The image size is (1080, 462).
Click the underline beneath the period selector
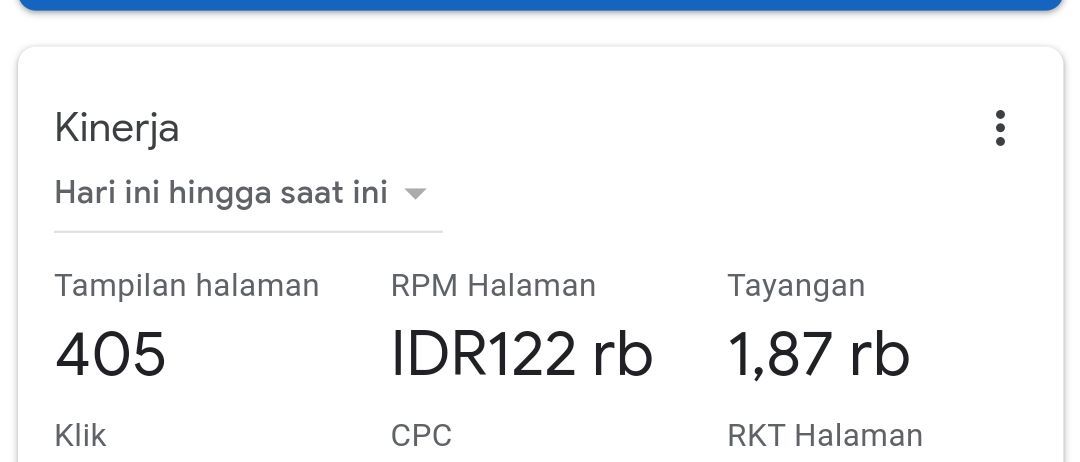248,231
